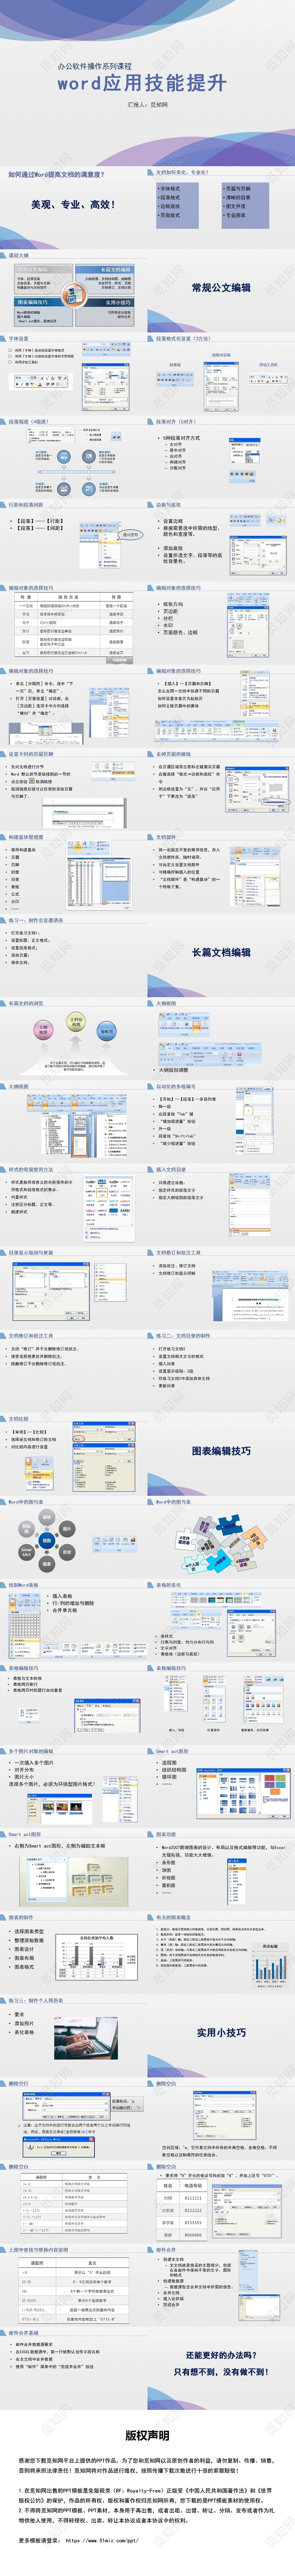The image size is (295, 2576).
Task: Open the '字体设置' slide
Action: coord(74,374)
